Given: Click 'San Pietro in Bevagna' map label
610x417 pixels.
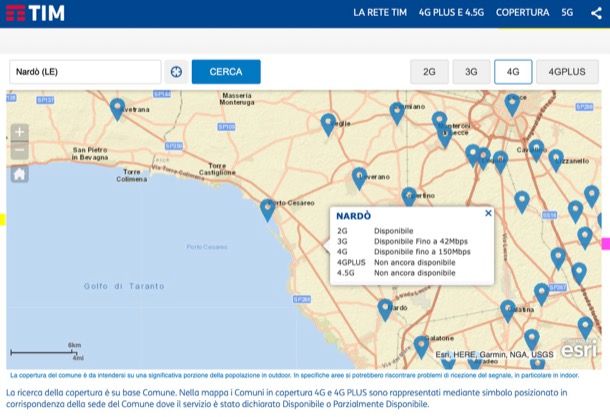Looking at the screenshot, I should coord(90,154).
